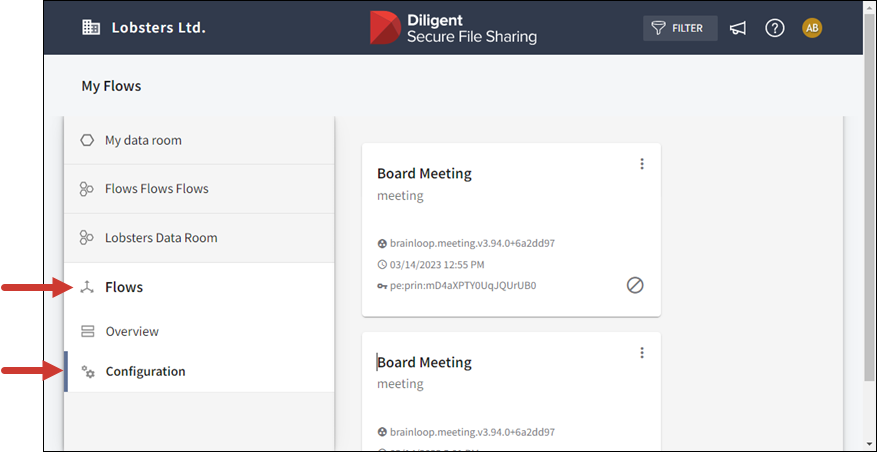Open three-dot menu on first Board Meeting card
Screen dimensions: 877x452
642,164
